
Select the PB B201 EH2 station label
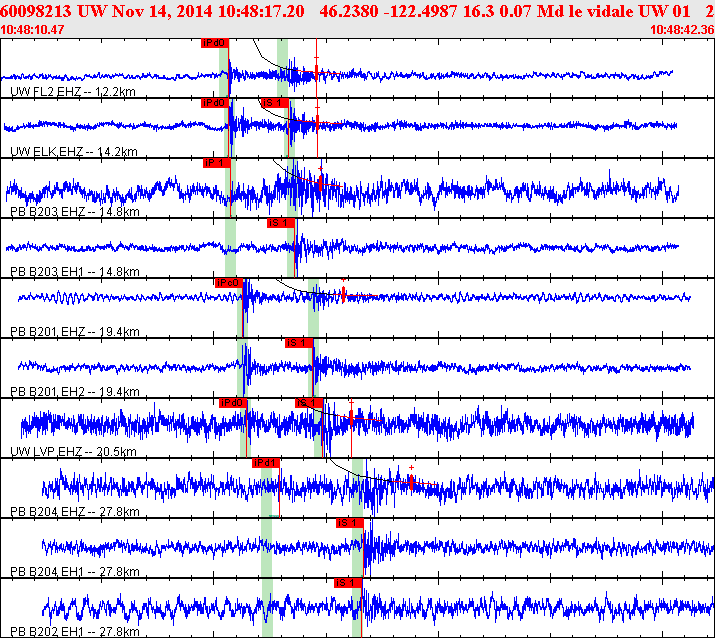tap(75, 392)
